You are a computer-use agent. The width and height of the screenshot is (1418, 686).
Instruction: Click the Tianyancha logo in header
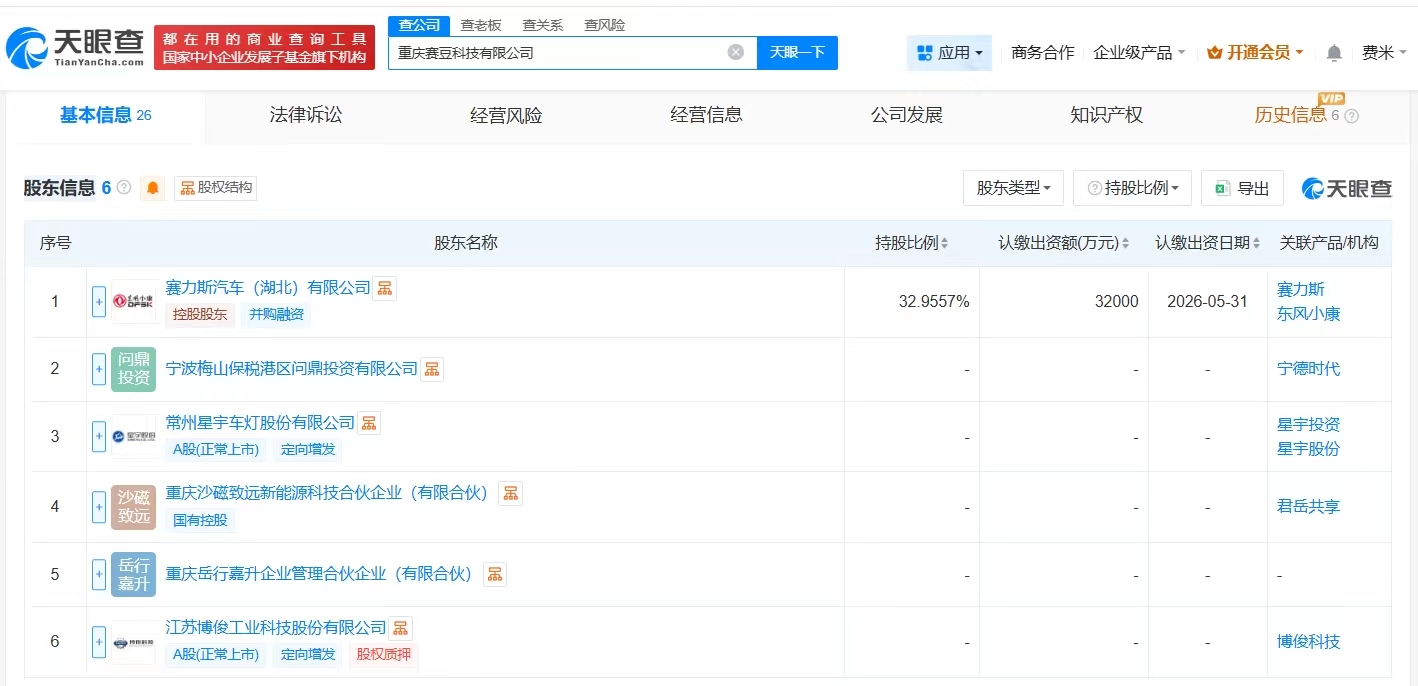(74, 48)
